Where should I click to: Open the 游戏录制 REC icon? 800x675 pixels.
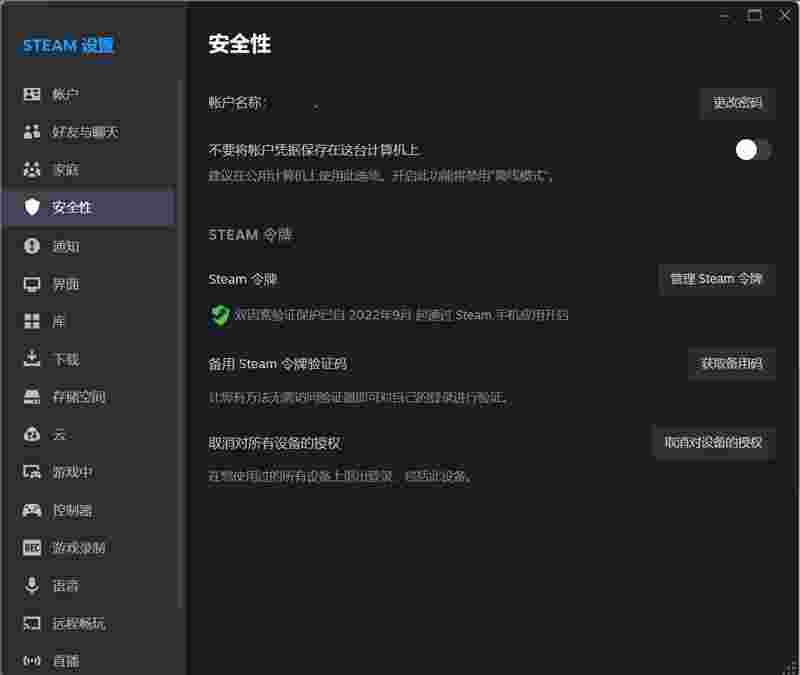(32, 547)
